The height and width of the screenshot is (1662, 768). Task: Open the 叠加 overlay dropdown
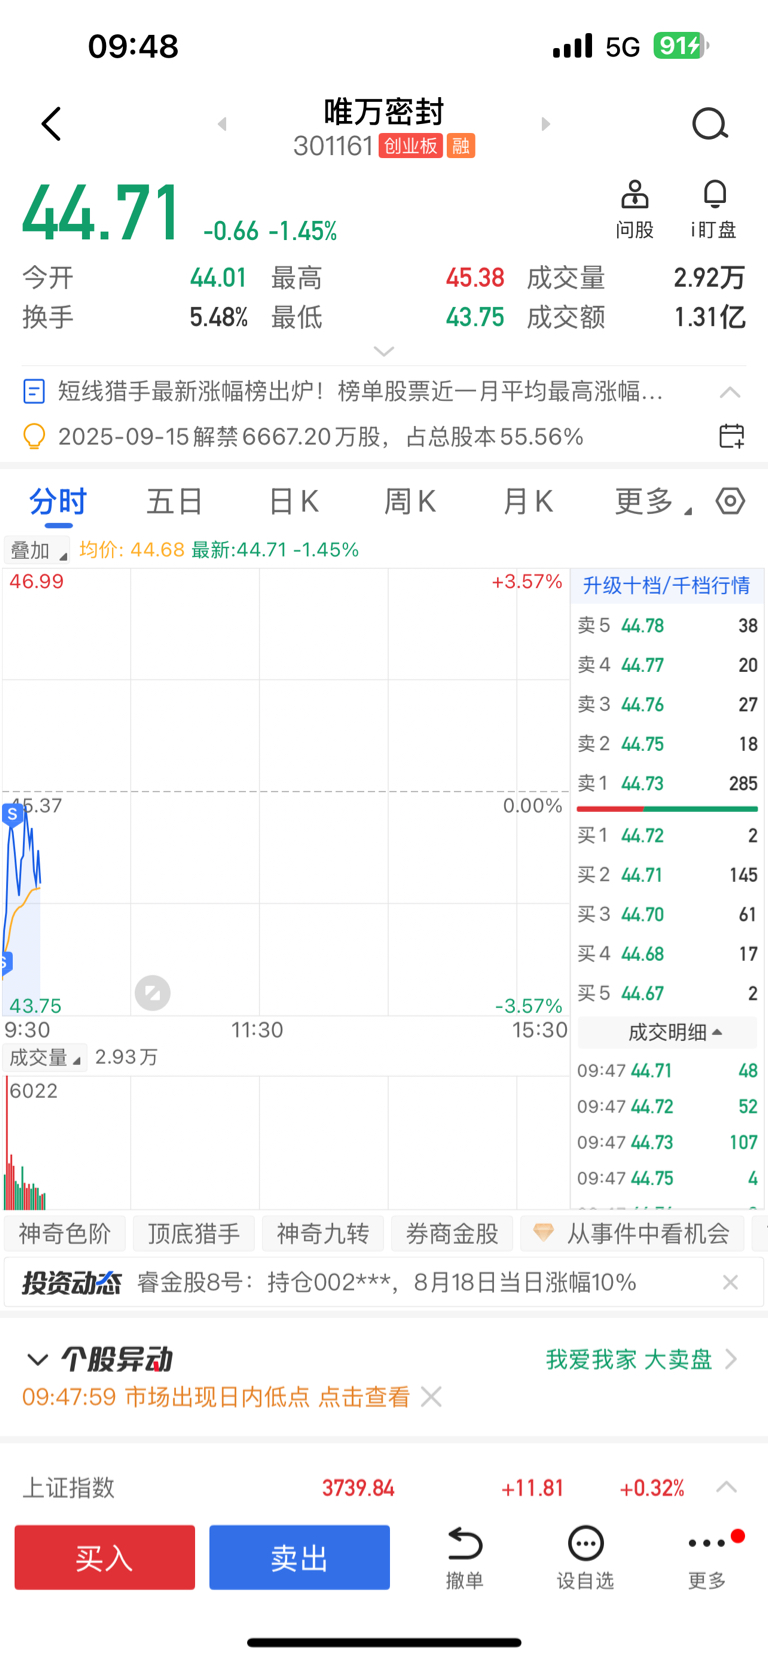point(37,550)
